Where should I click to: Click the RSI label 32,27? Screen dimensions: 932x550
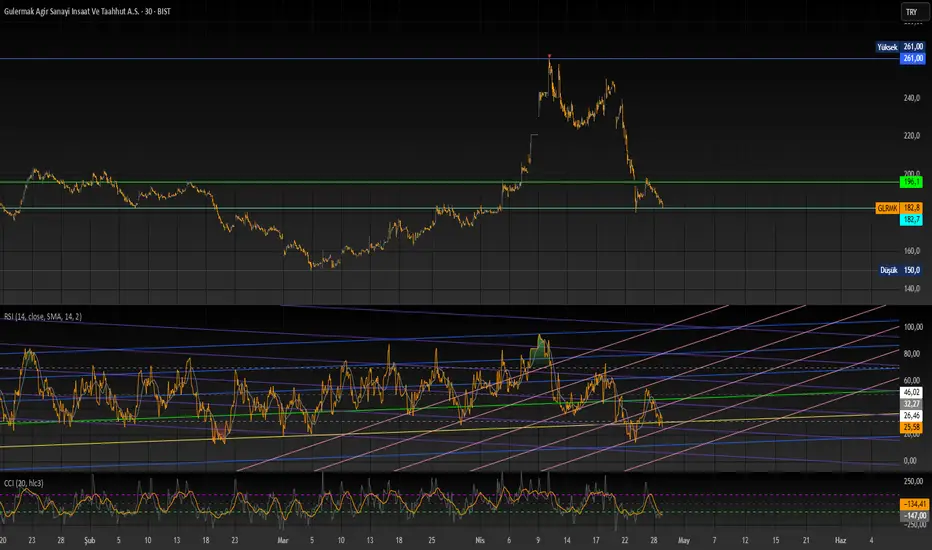(912, 404)
